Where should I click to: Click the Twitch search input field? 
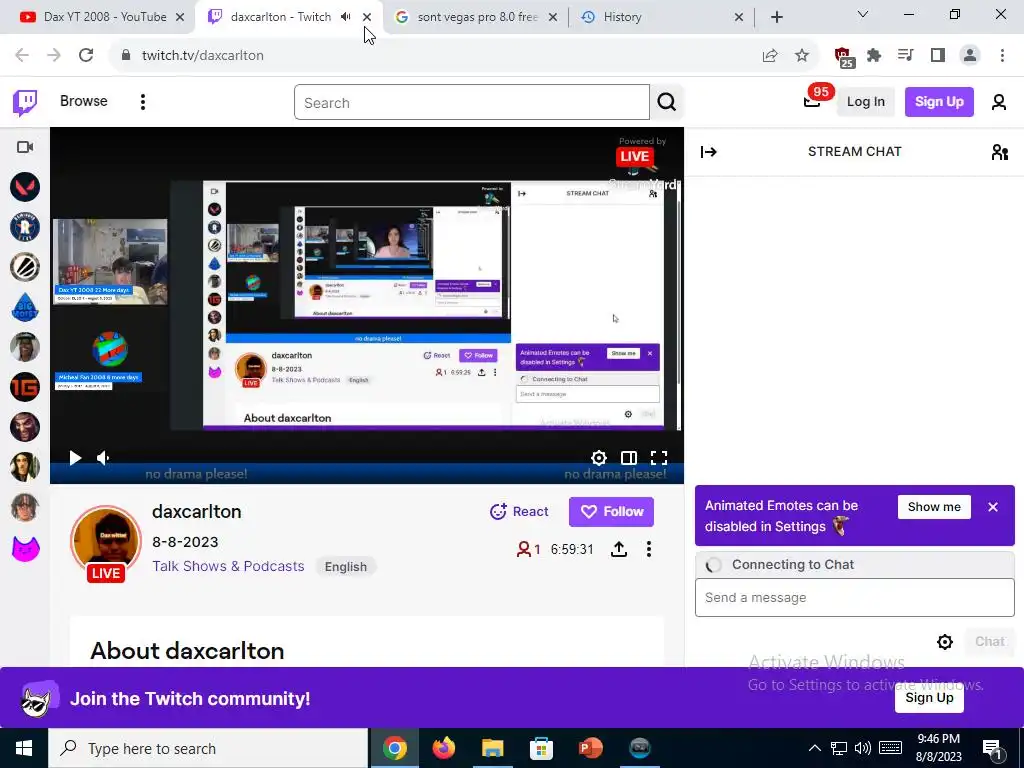coord(472,103)
